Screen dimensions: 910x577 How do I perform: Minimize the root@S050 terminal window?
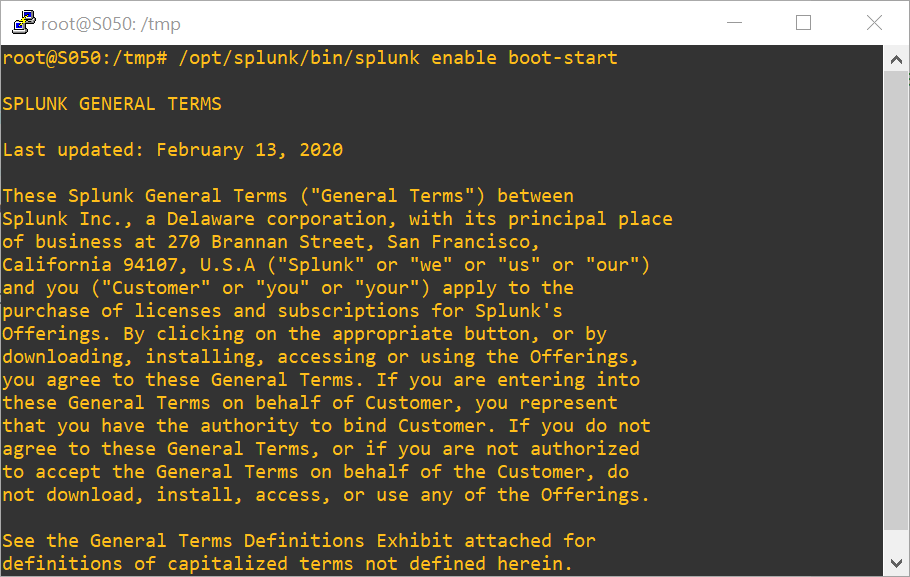(x=735, y=23)
